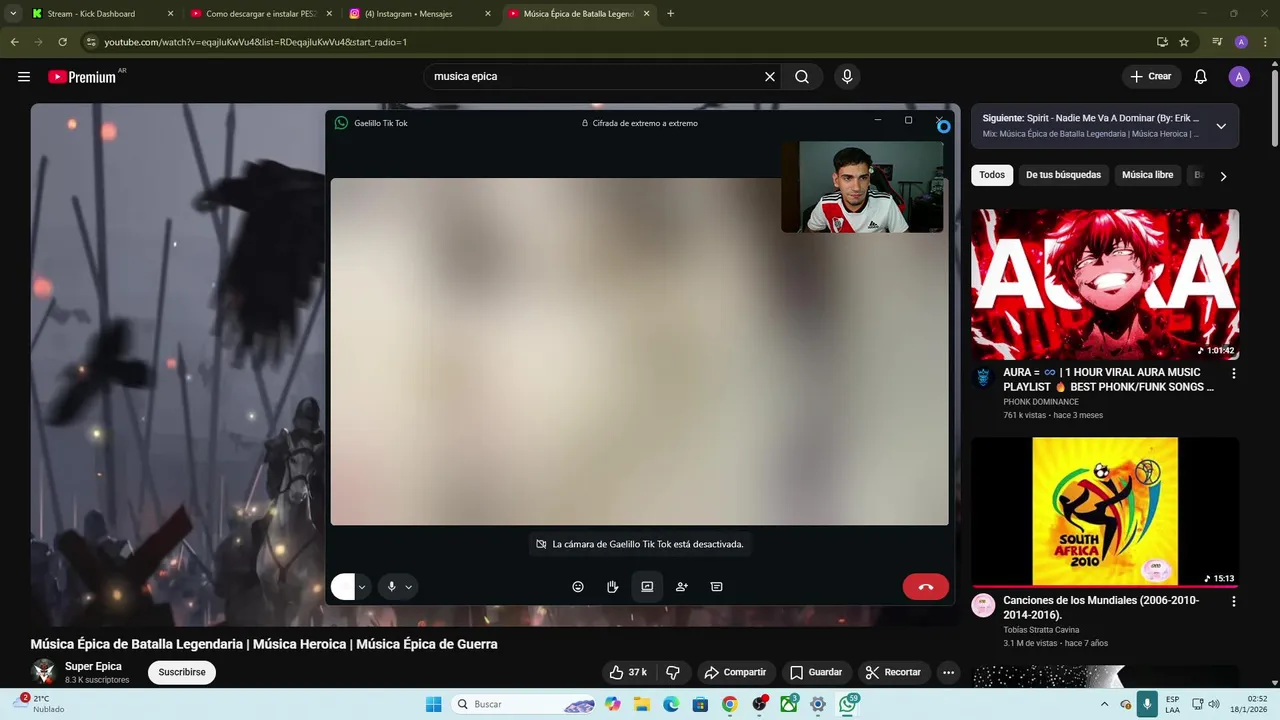Show more filter chips with arrow
The image size is (1280, 720).
click(x=1223, y=176)
